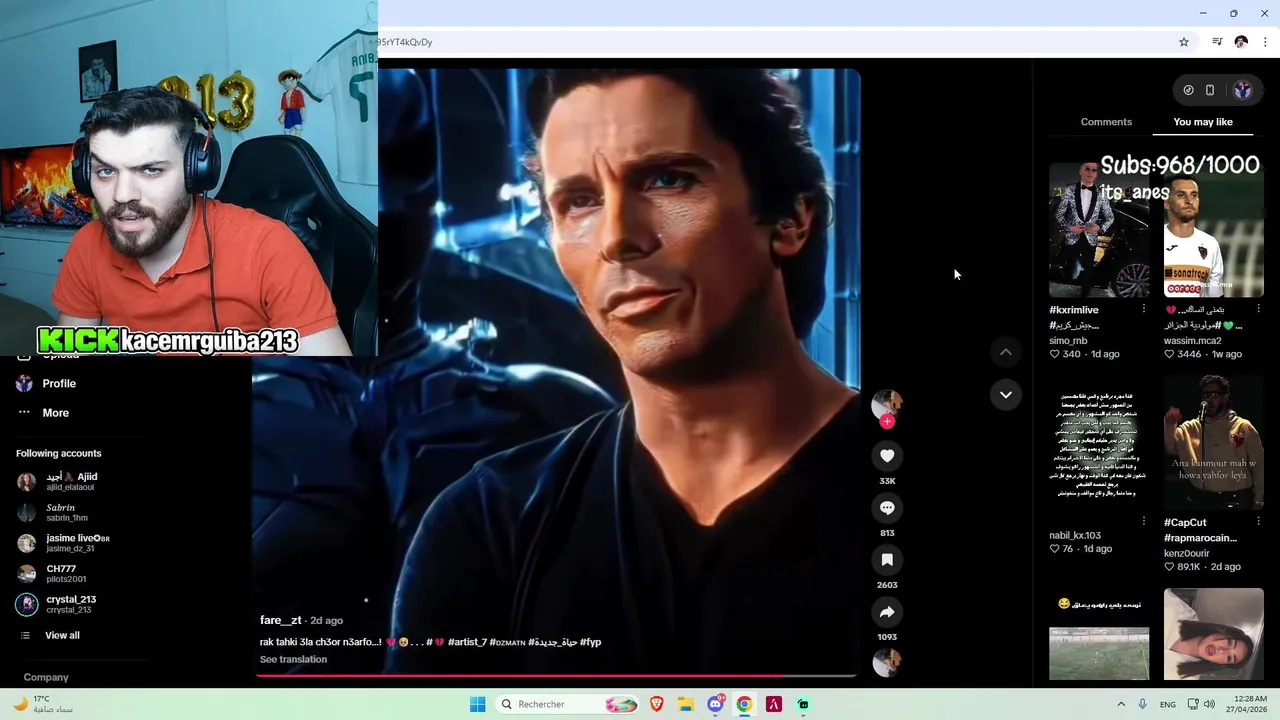Image resolution: width=1280 pixels, height=720 pixels.
Task: Play the nabil_kx.103 text video thumbnail
Action: (x=1099, y=442)
